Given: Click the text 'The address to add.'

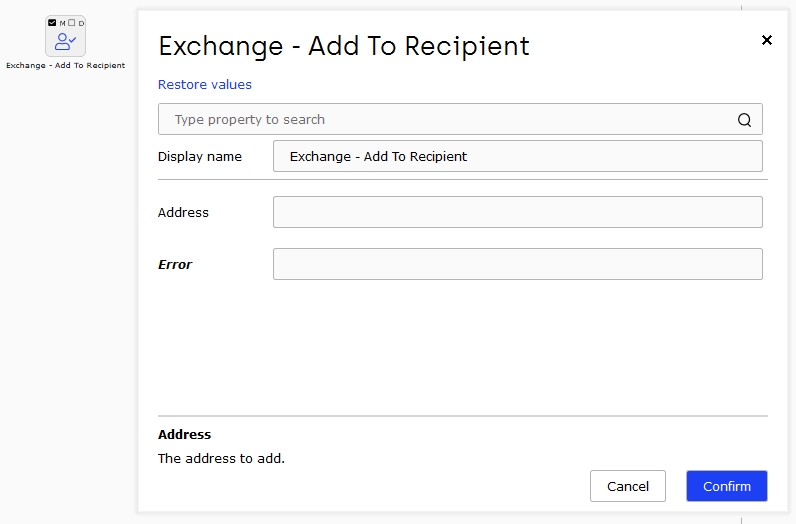Looking at the screenshot, I should click(221, 458).
